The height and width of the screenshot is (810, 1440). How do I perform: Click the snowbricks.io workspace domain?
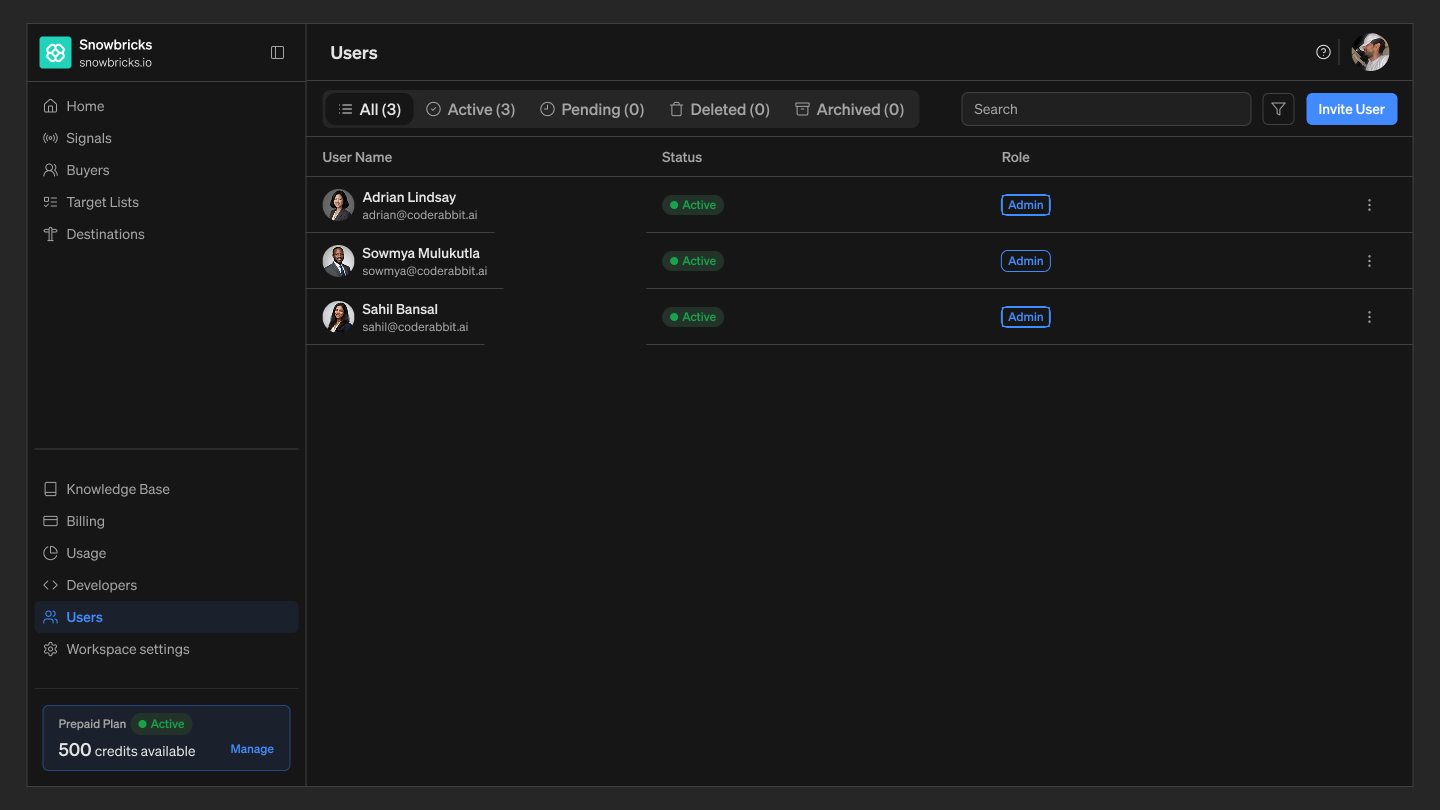tap(116, 62)
